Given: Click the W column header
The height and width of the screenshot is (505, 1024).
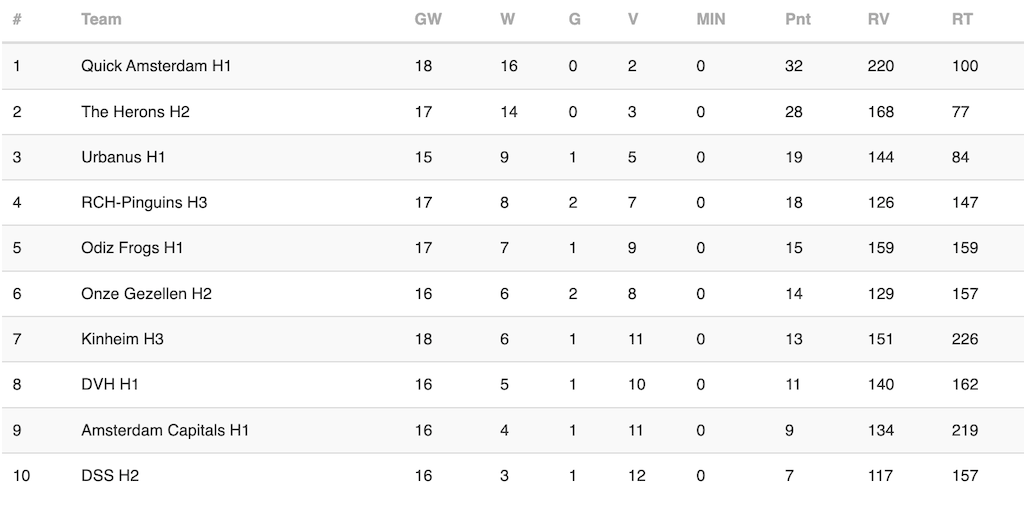Looking at the screenshot, I should (x=507, y=19).
